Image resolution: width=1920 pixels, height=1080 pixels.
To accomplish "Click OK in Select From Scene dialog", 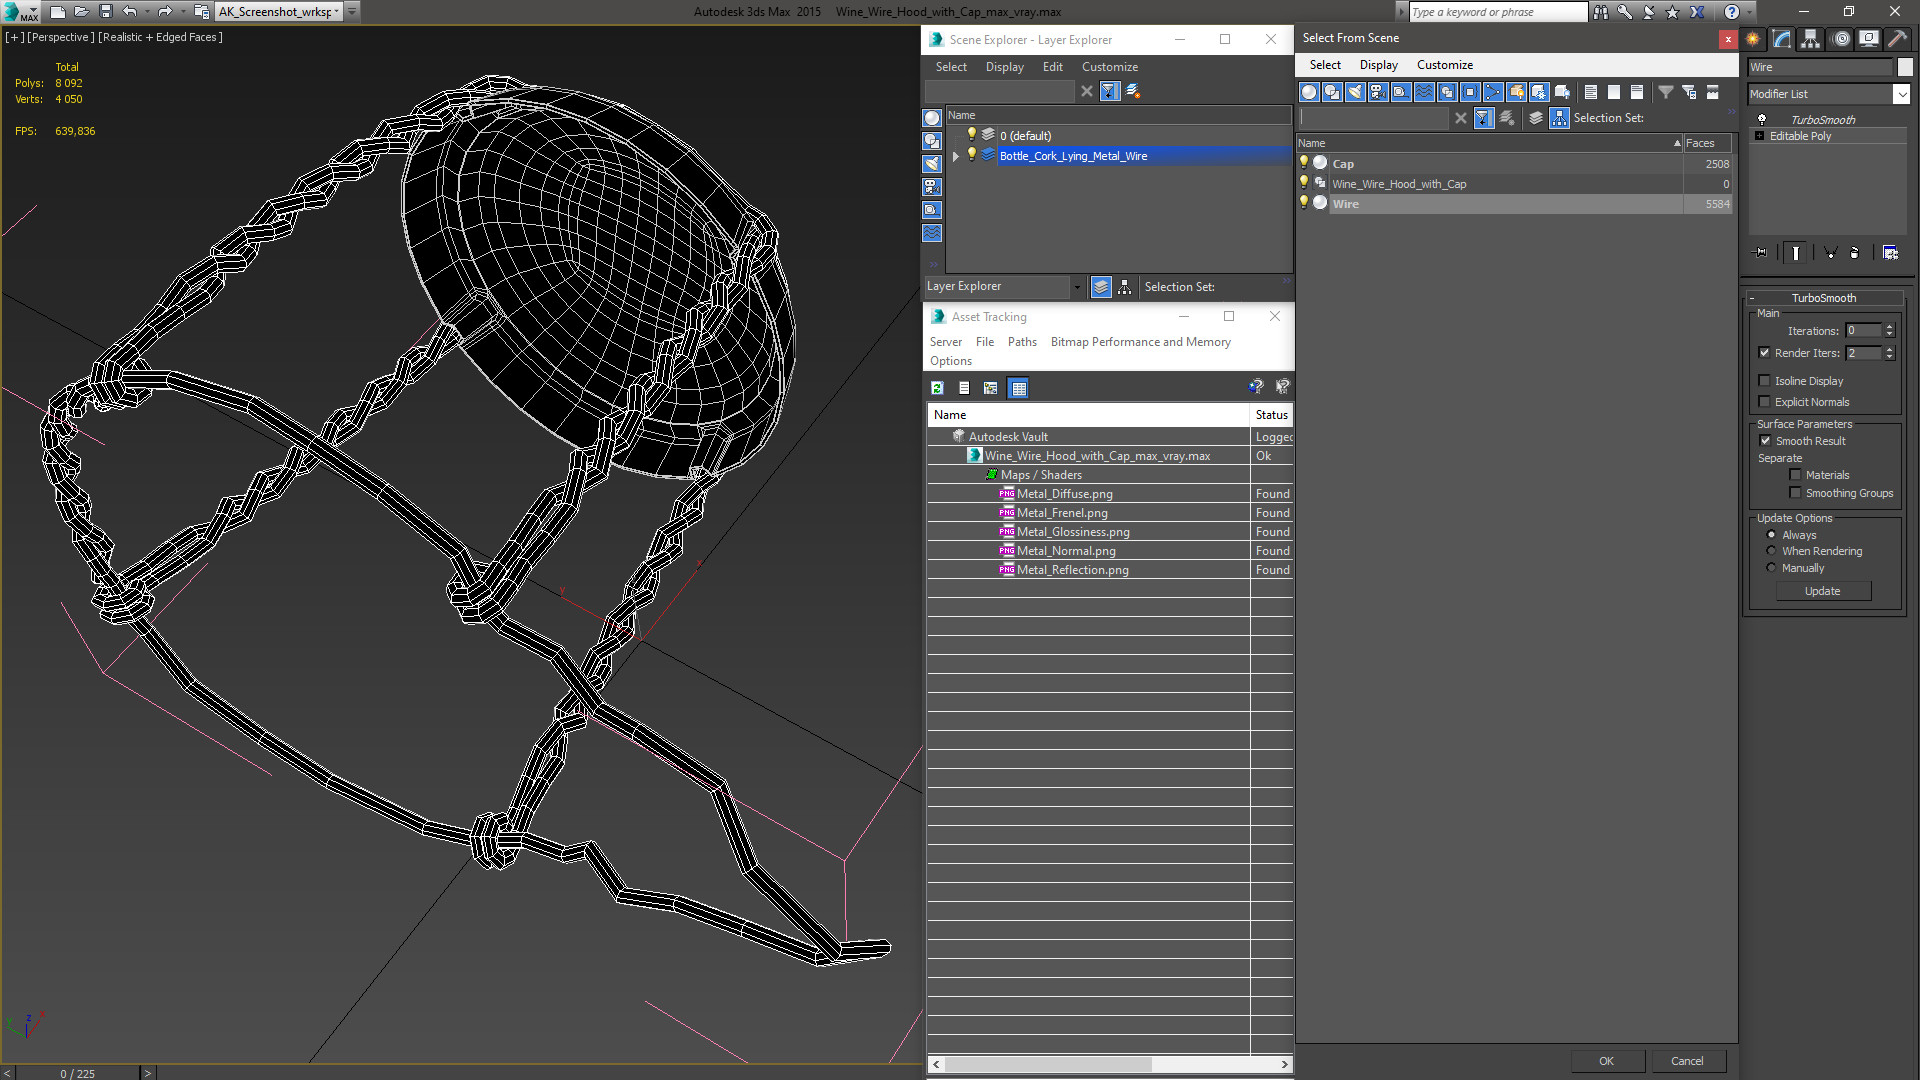I will pos(1606,1061).
